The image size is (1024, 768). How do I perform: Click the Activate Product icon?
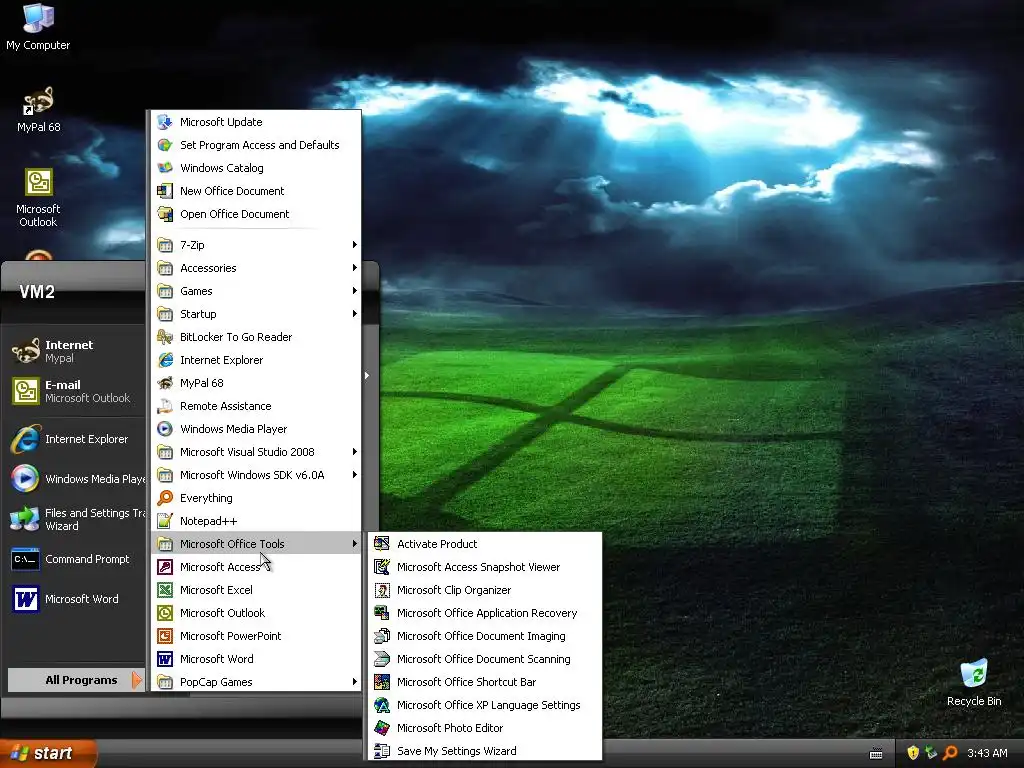(x=382, y=544)
